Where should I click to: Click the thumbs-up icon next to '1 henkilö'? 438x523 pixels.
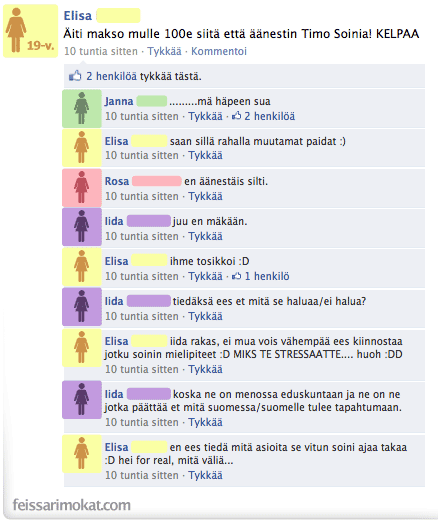[237, 276]
